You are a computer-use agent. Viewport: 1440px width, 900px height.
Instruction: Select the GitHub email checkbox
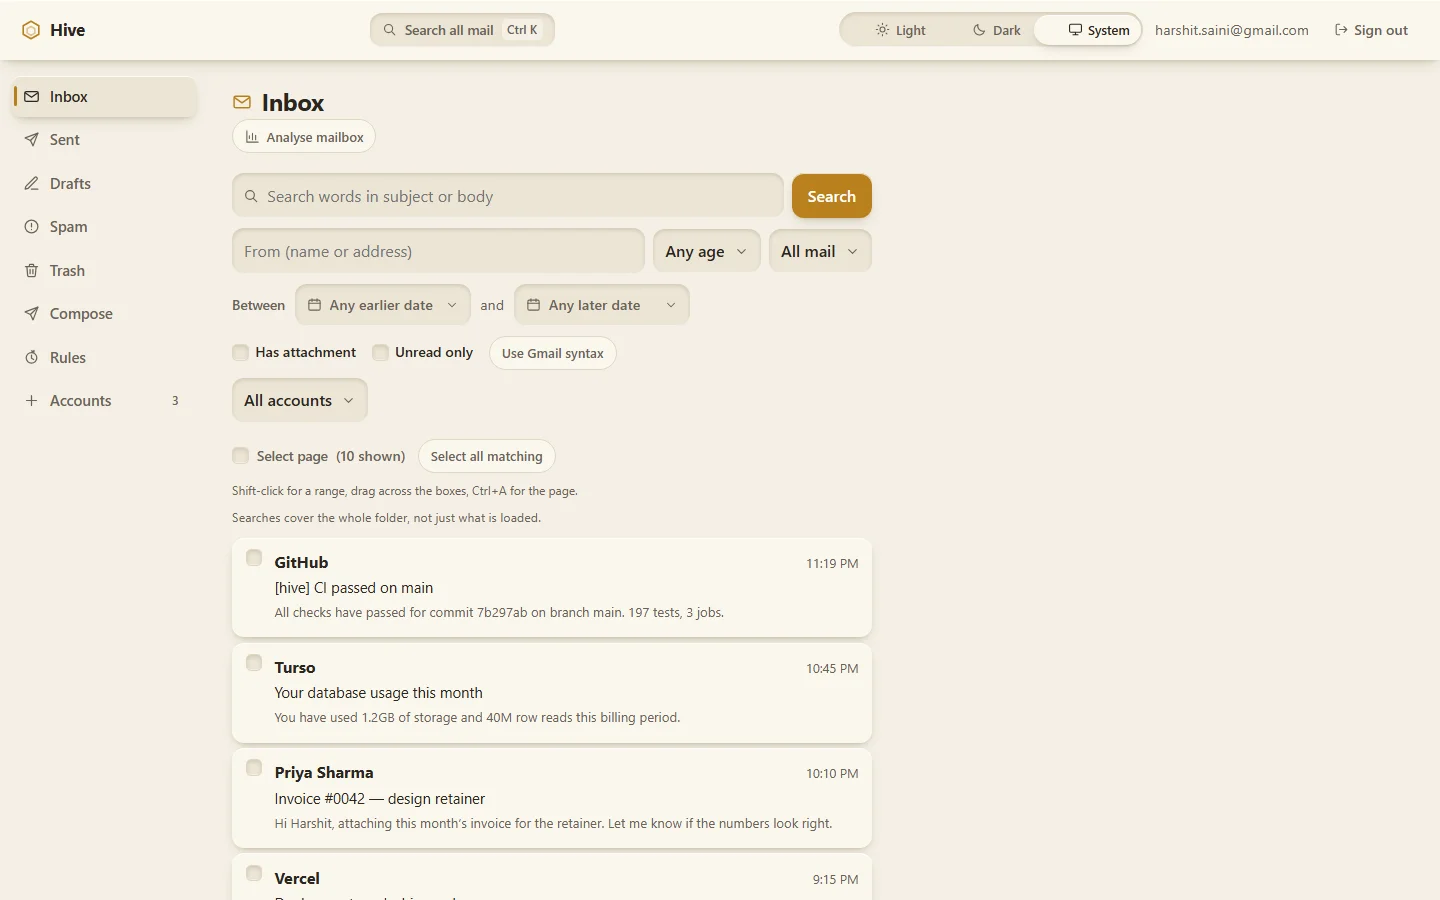coord(254,558)
